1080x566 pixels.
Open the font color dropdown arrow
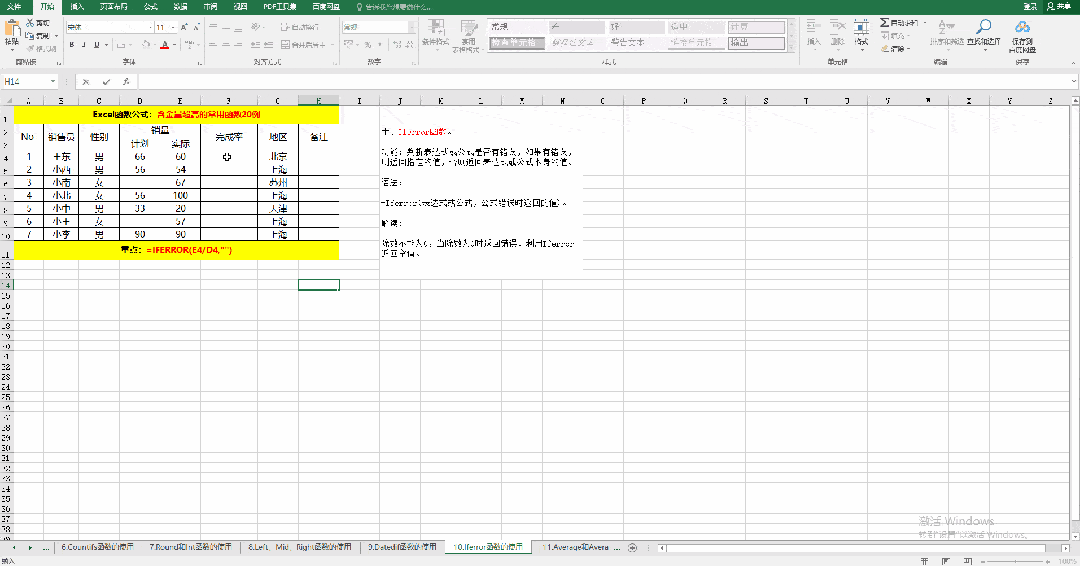pos(174,45)
